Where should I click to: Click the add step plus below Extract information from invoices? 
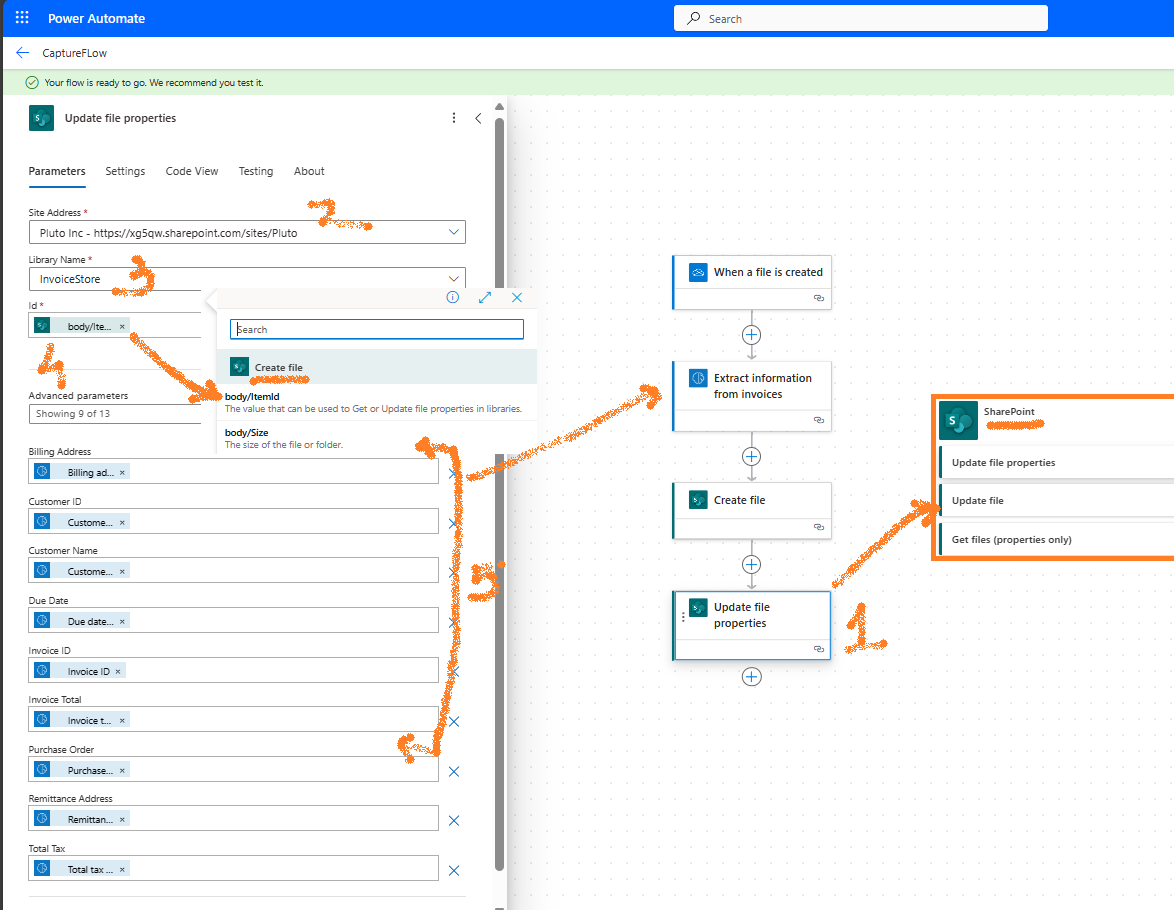click(x=752, y=456)
